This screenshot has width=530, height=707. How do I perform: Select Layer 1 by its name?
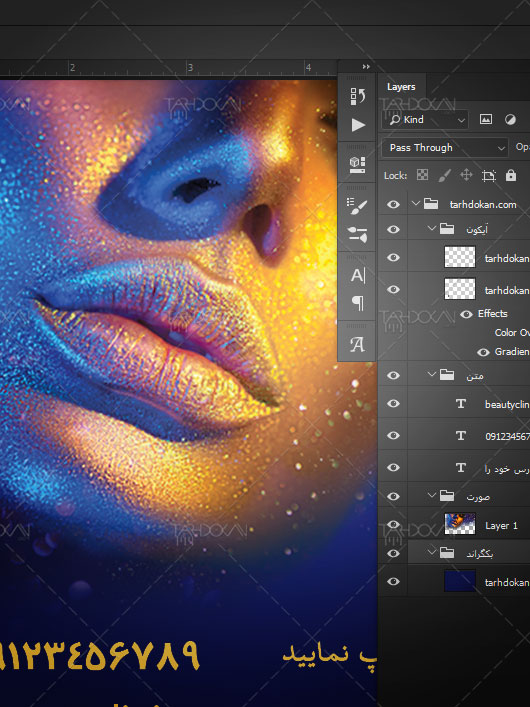coord(501,526)
